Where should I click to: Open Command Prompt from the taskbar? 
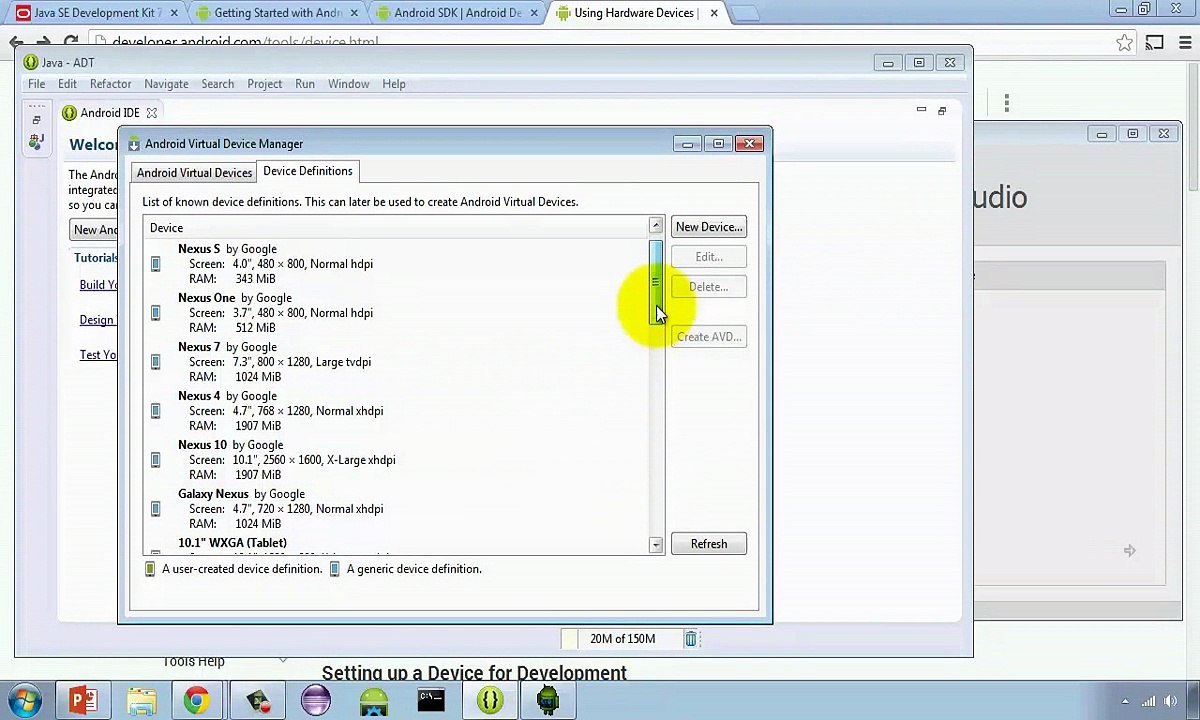pos(431,700)
